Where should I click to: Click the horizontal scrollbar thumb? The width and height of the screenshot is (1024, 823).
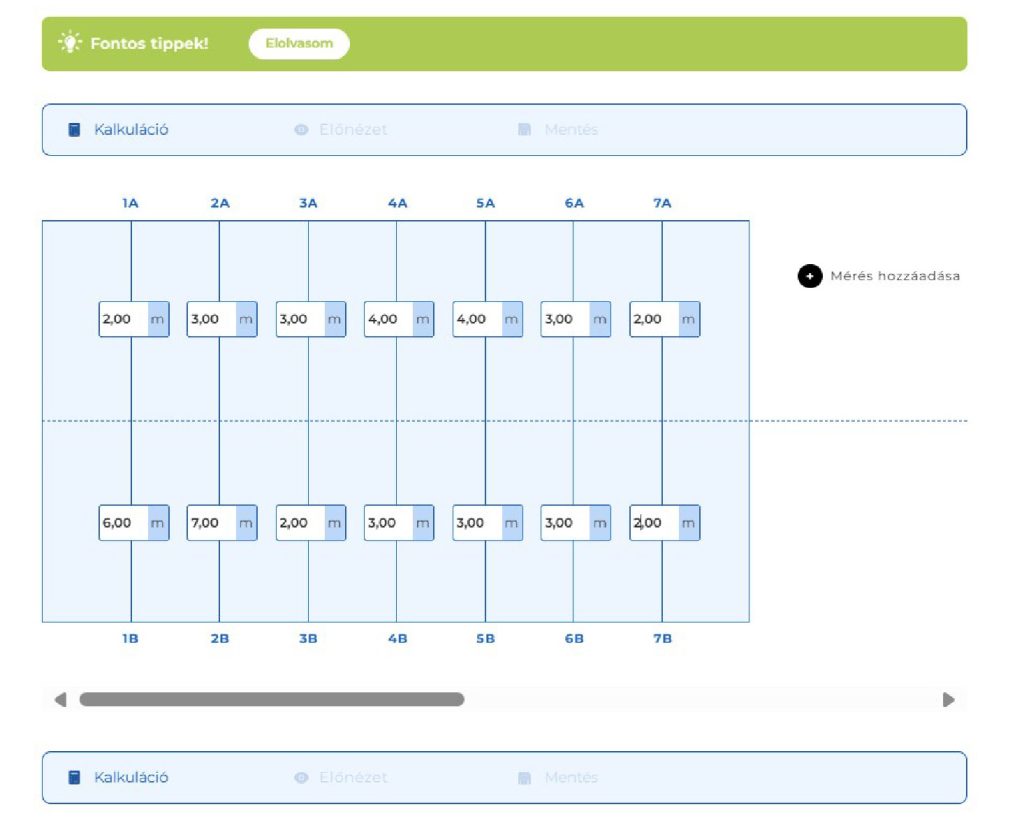tap(271, 700)
